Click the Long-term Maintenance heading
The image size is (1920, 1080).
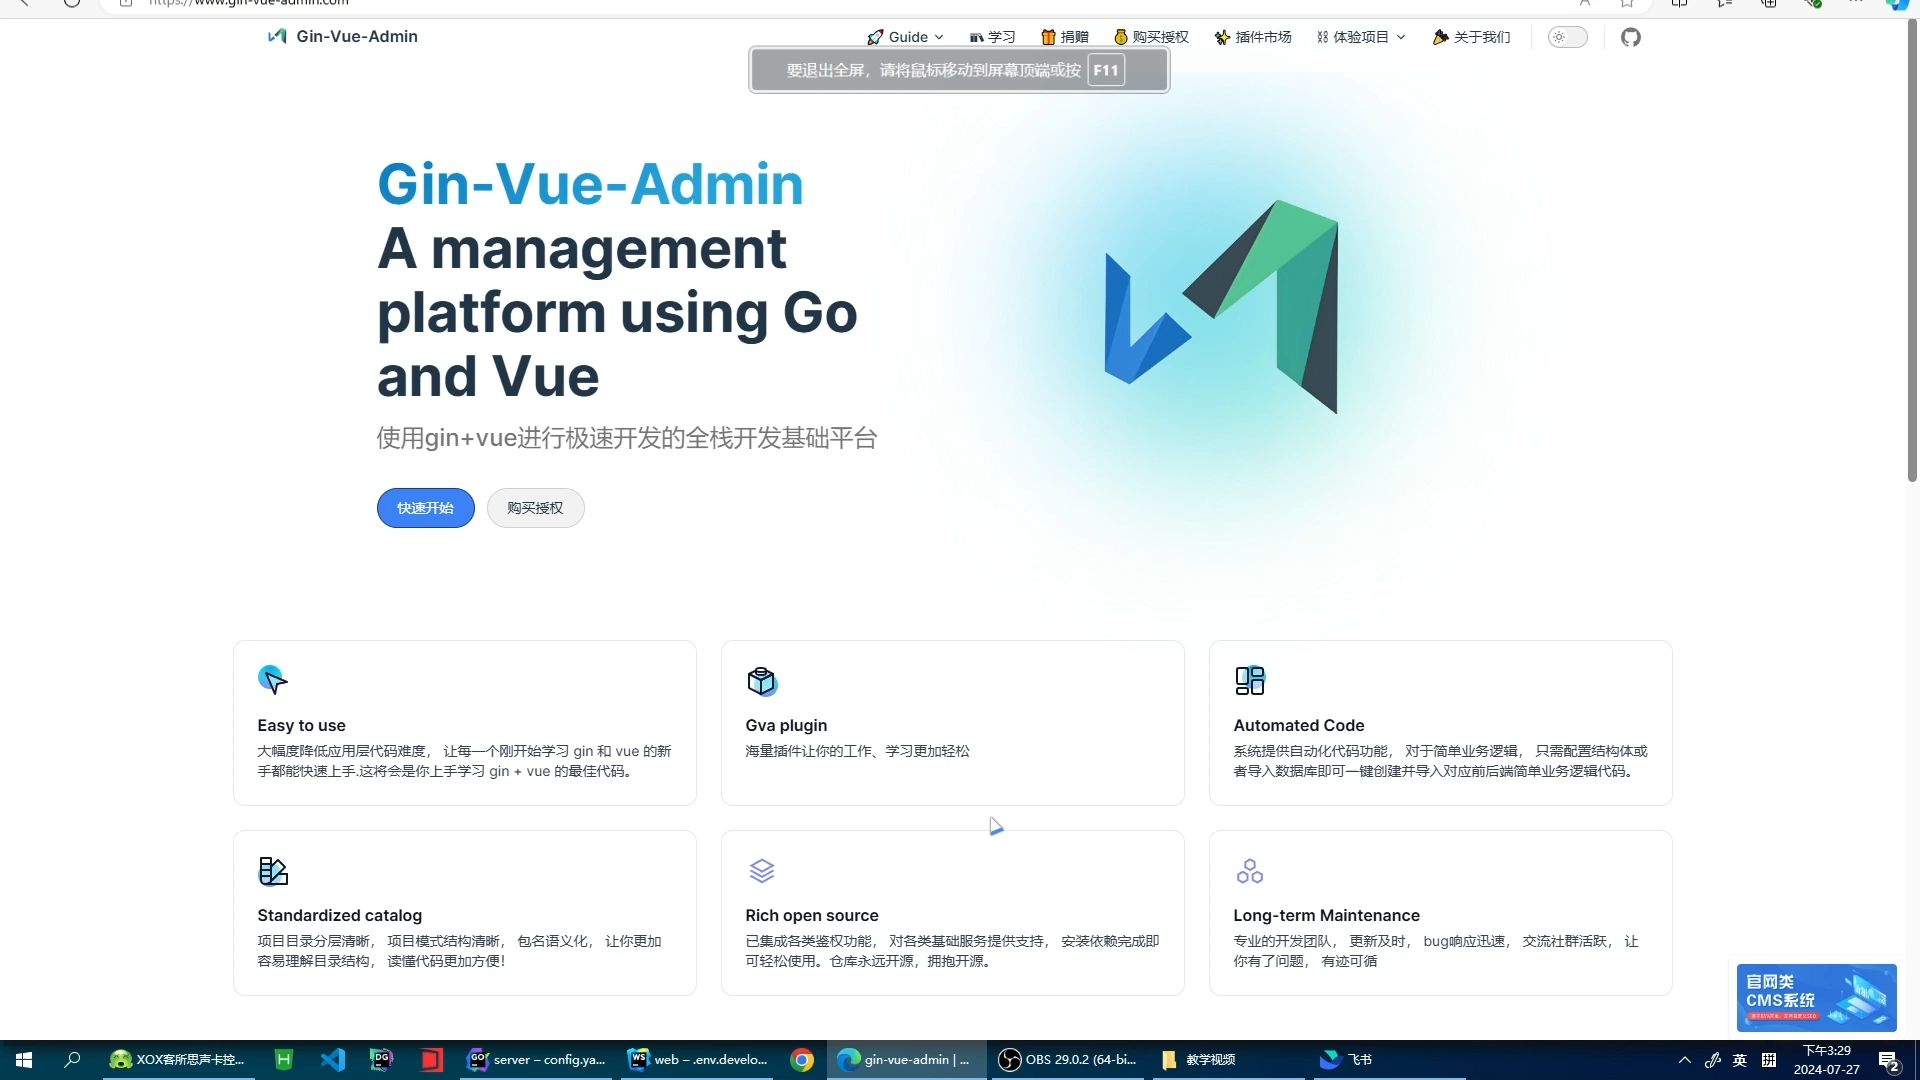[x=1326, y=915]
